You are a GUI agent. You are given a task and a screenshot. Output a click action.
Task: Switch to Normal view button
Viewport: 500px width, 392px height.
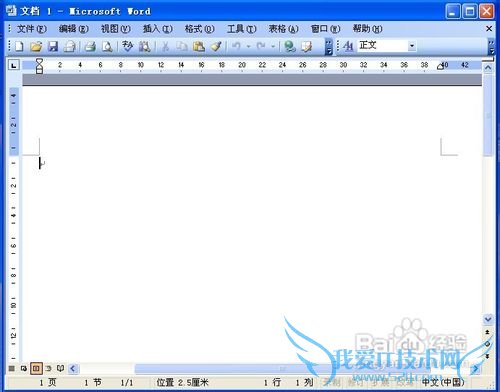[x=12, y=368]
